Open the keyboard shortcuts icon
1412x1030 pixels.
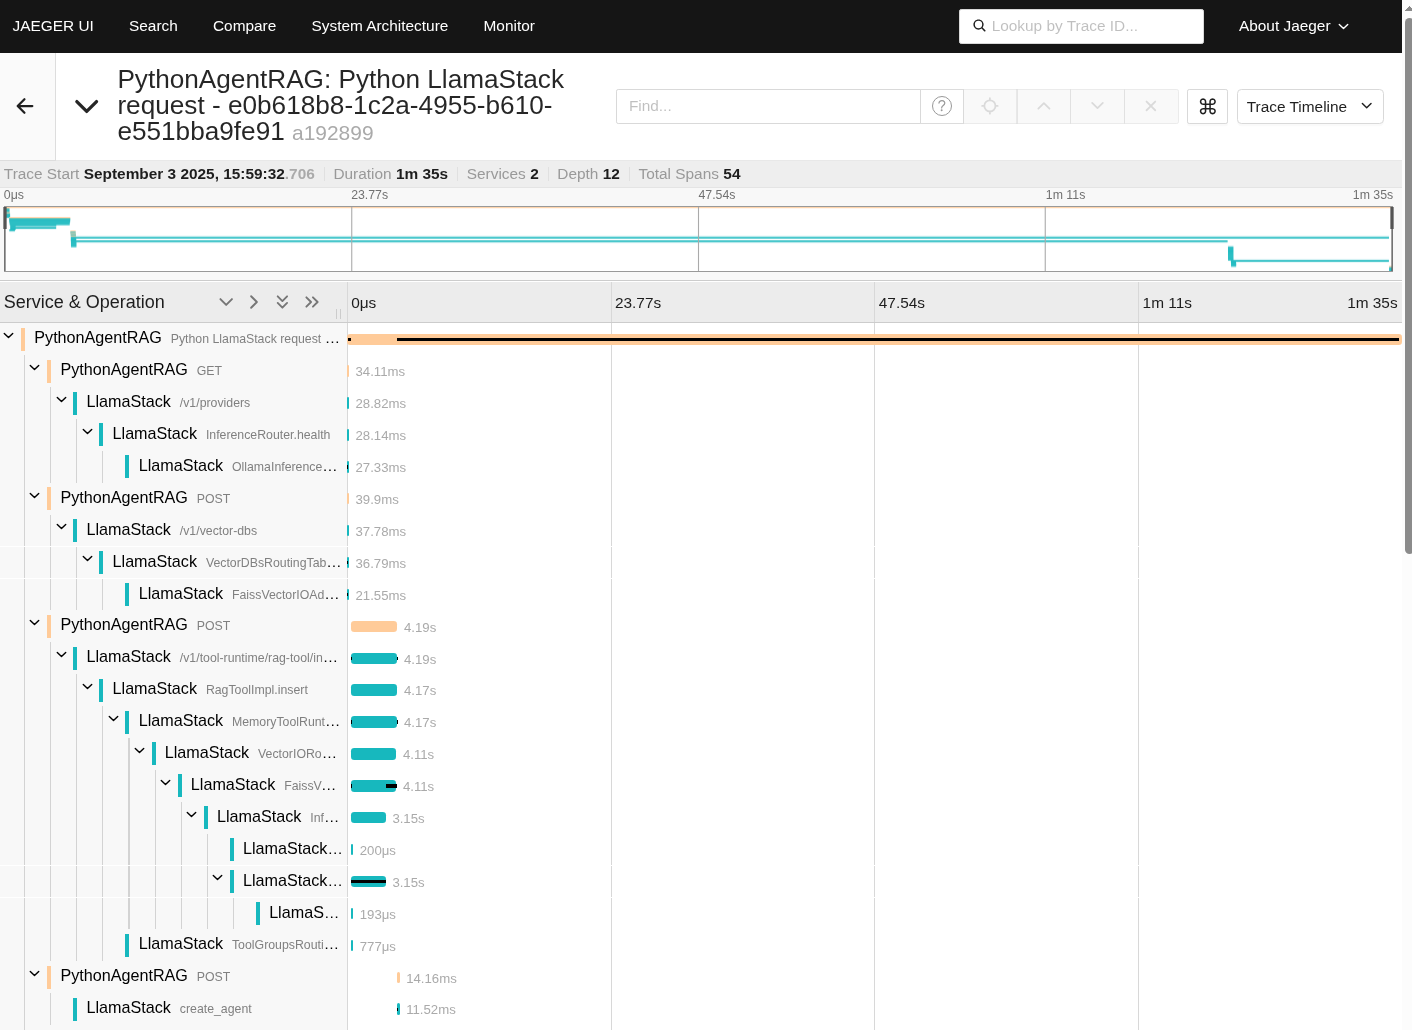pyautogui.click(x=1207, y=106)
